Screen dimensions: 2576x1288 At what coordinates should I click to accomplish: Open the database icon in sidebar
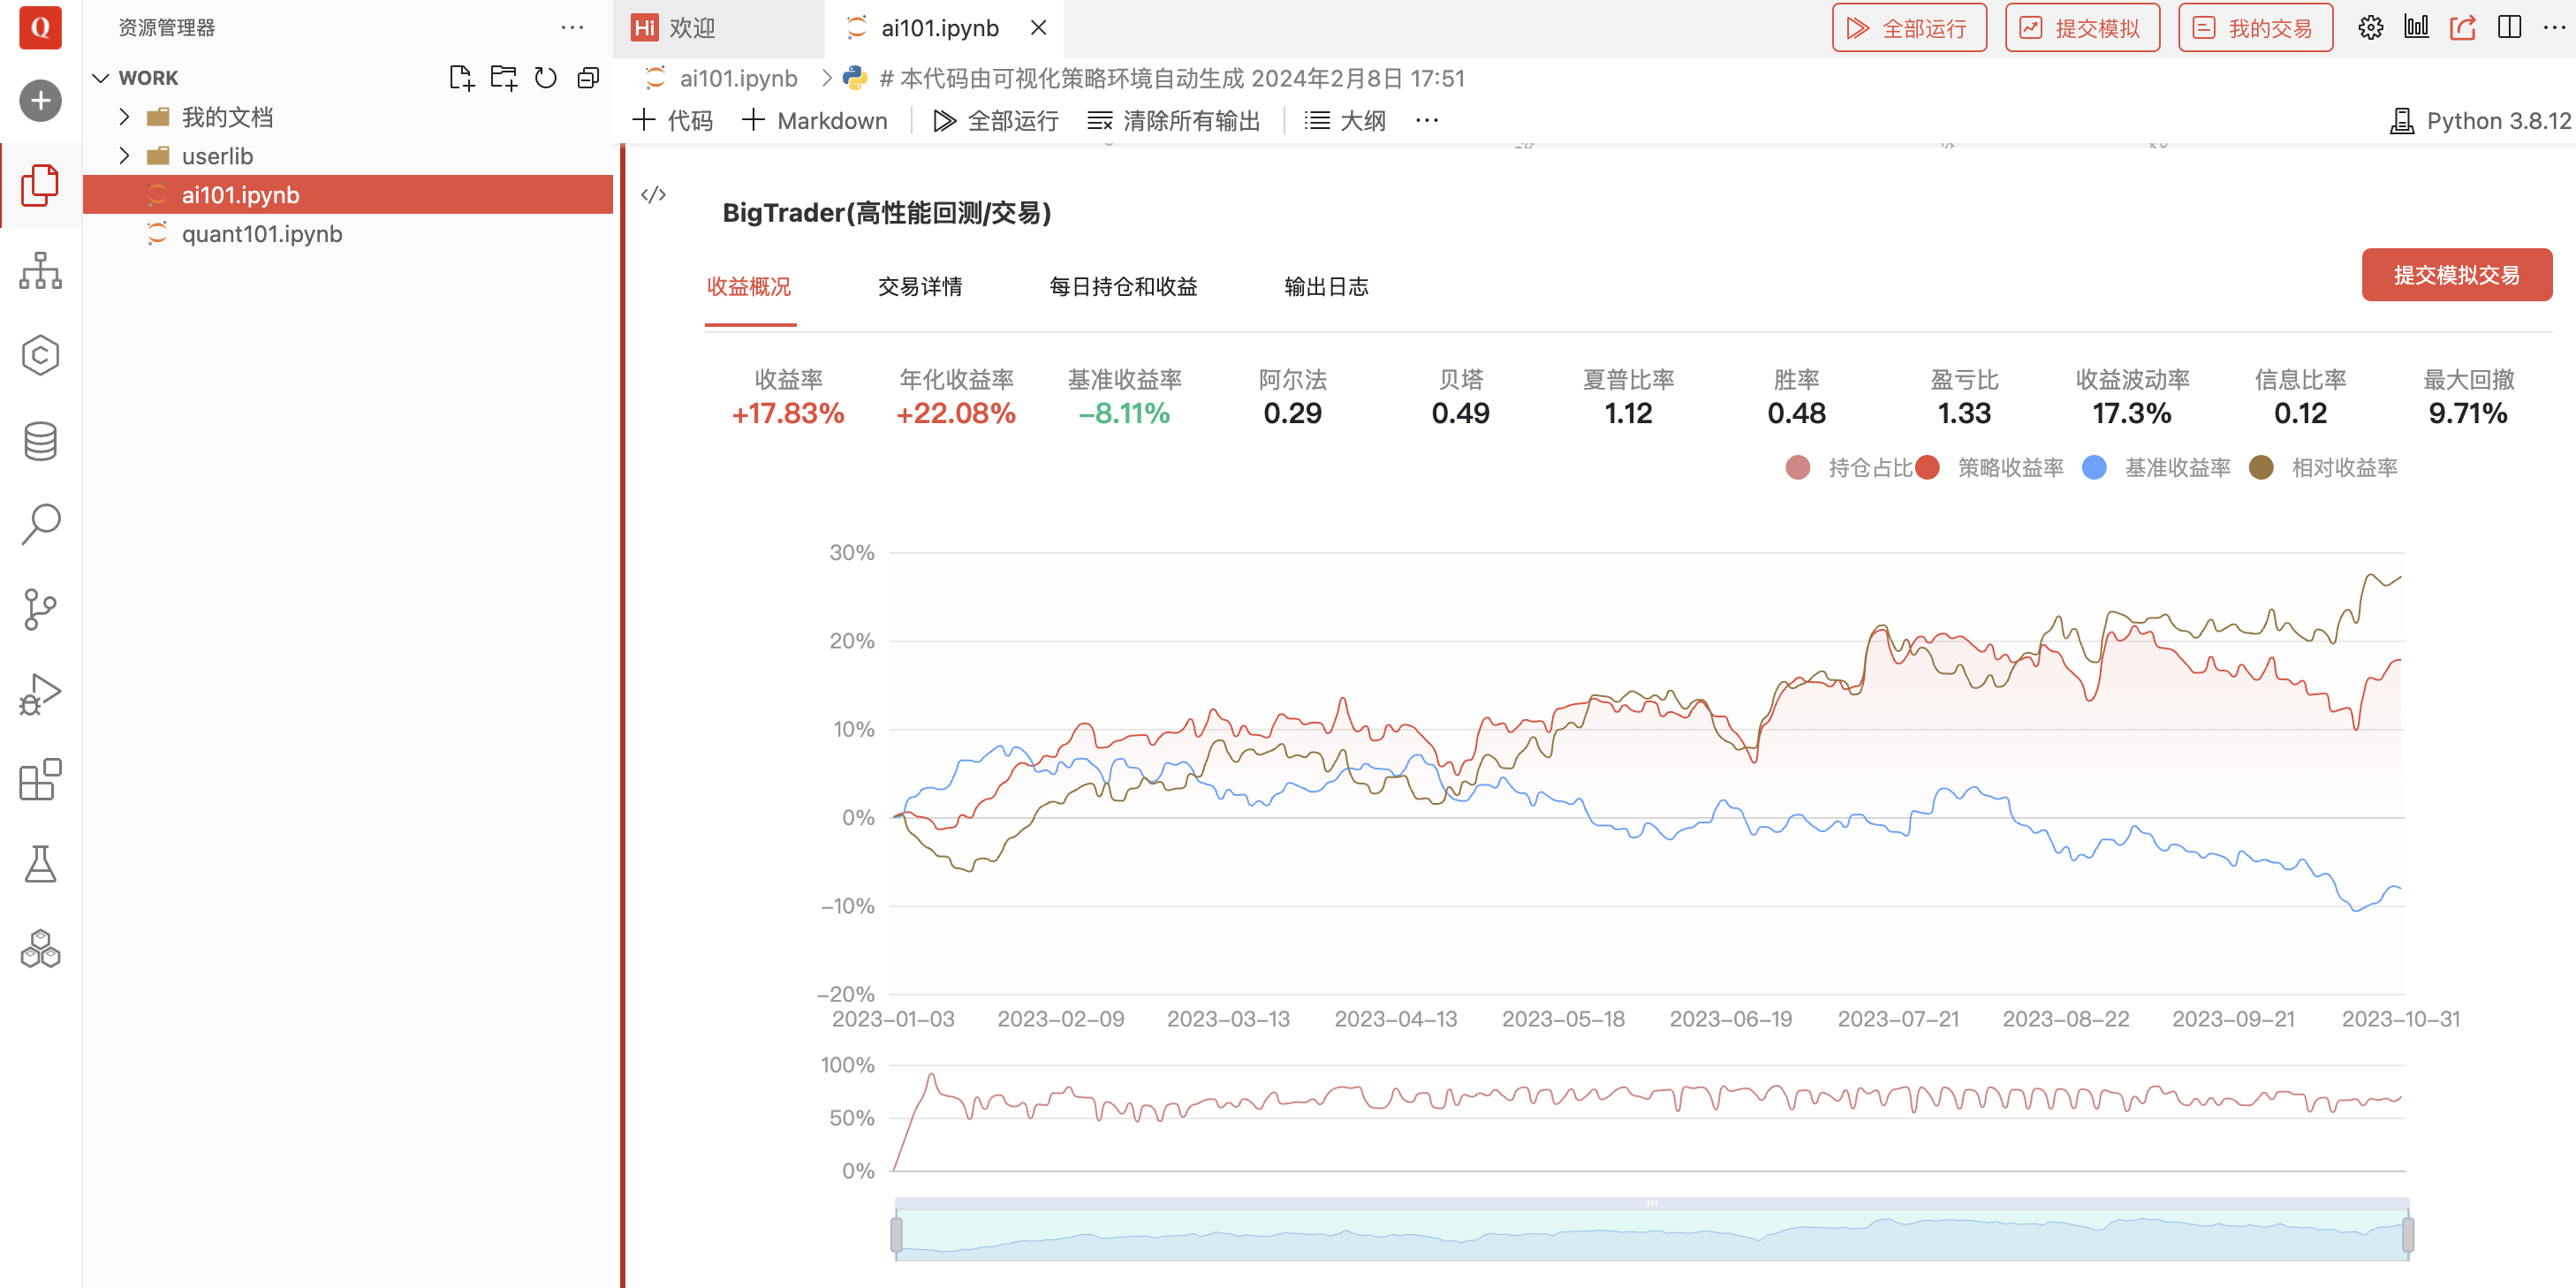coord(40,440)
